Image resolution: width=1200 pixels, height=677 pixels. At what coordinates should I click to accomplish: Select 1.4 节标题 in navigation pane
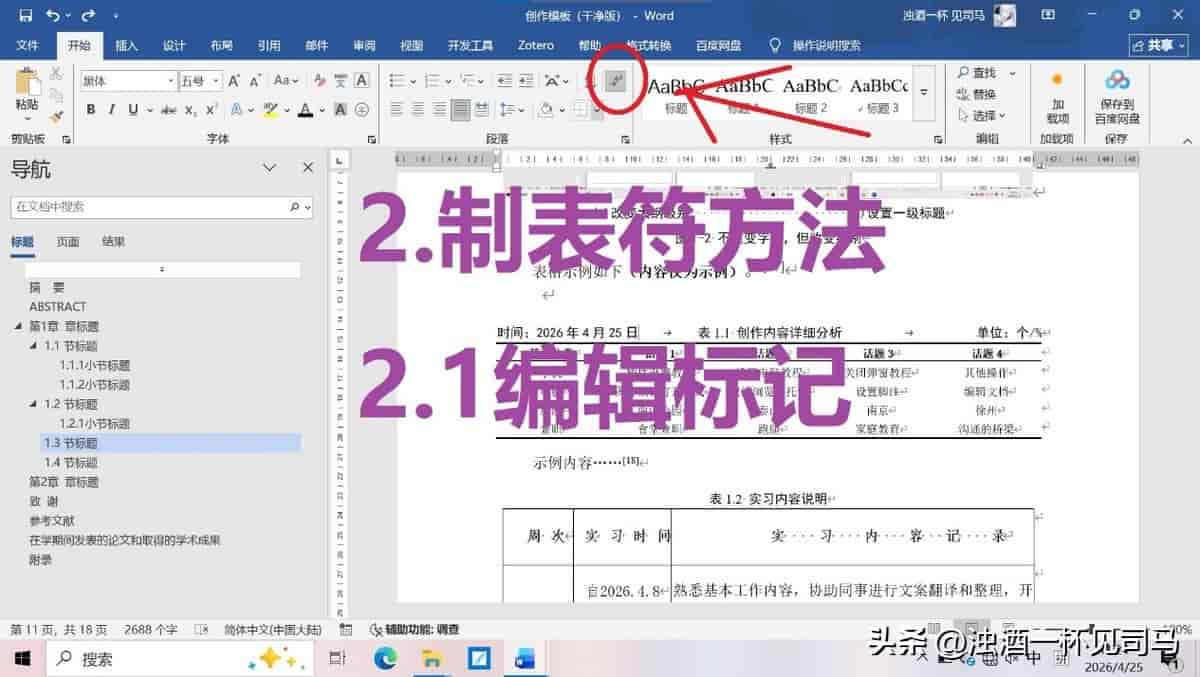tap(71, 462)
